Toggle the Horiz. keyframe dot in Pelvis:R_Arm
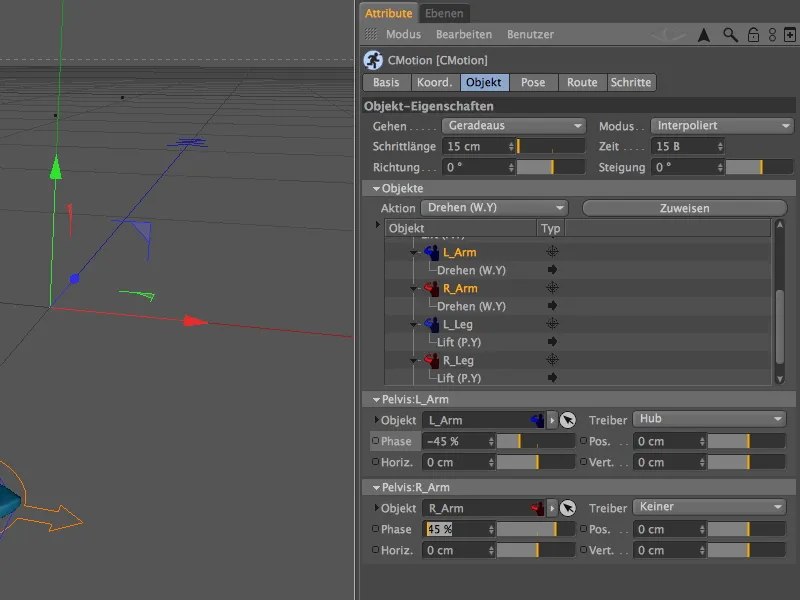This screenshot has height=600, width=800. point(376,549)
